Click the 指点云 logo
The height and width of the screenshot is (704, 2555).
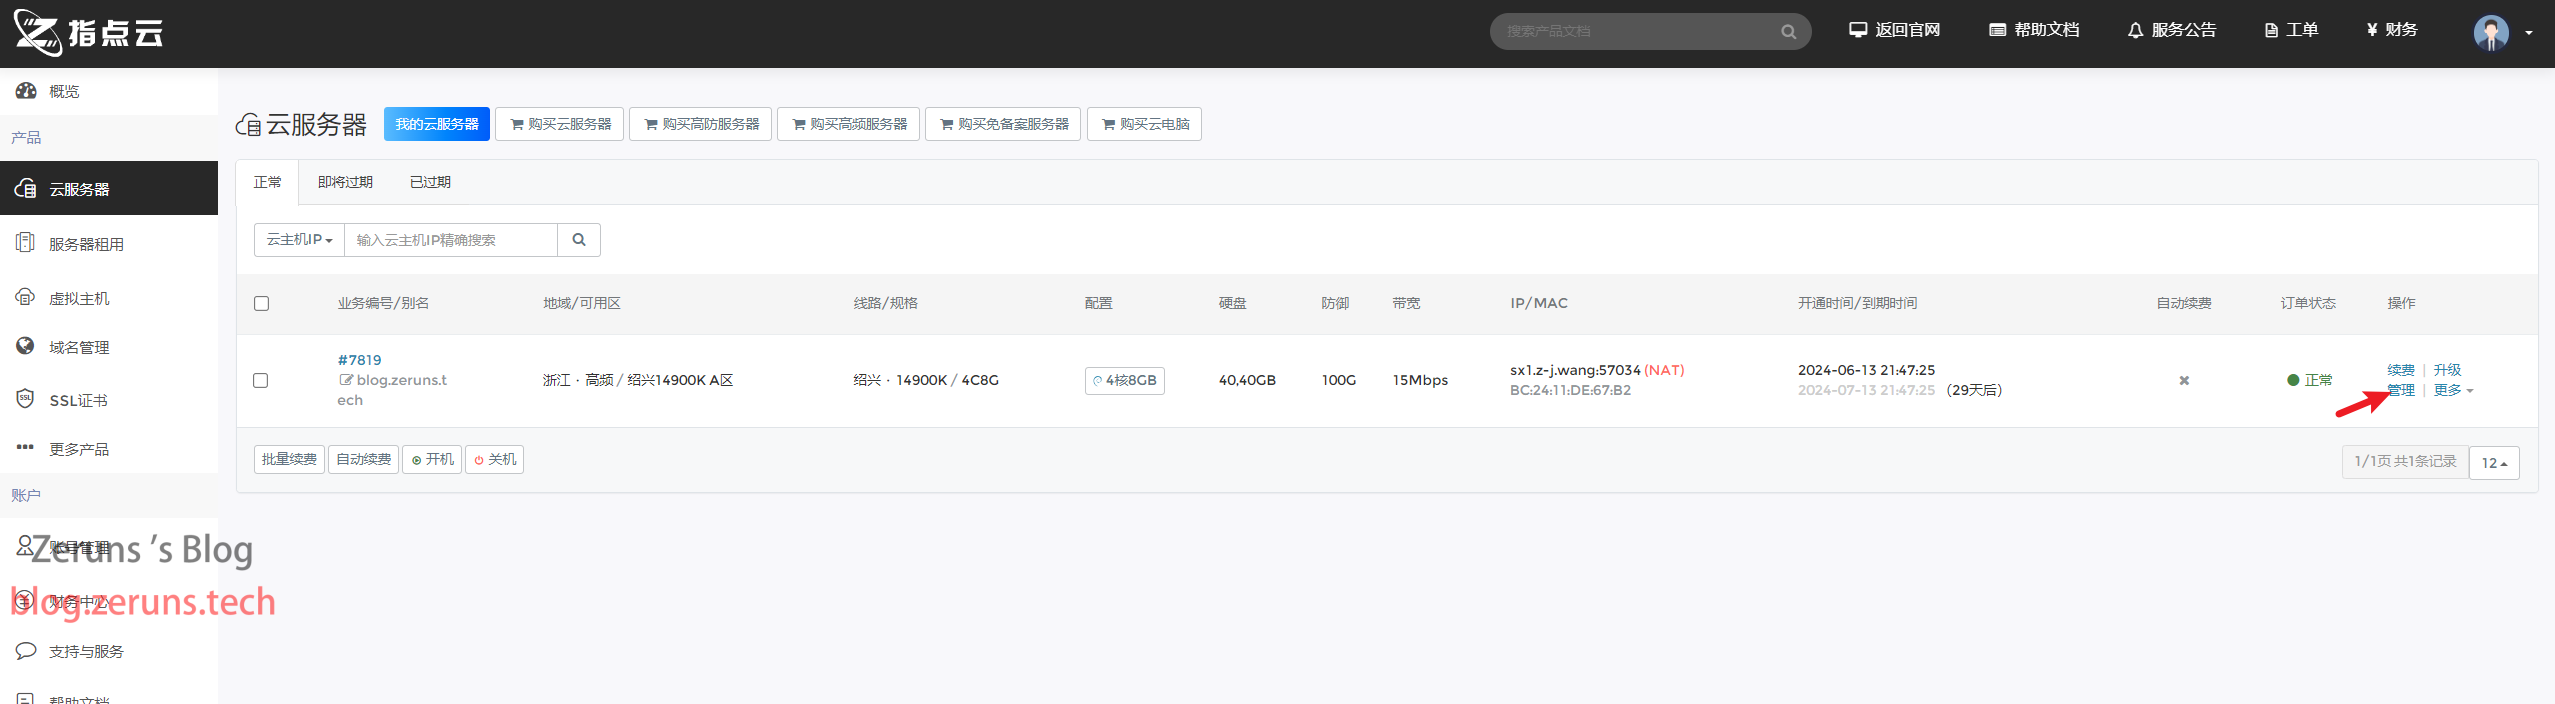coord(88,33)
